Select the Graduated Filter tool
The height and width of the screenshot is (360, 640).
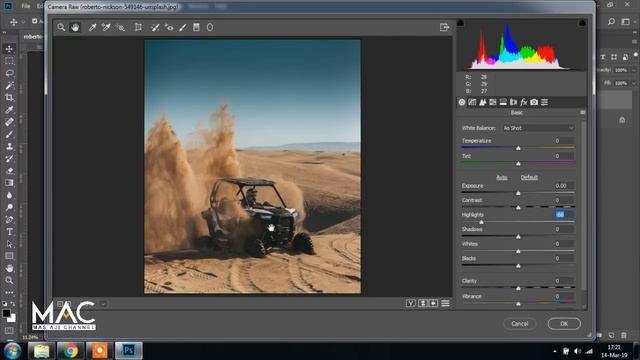coord(196,27)
